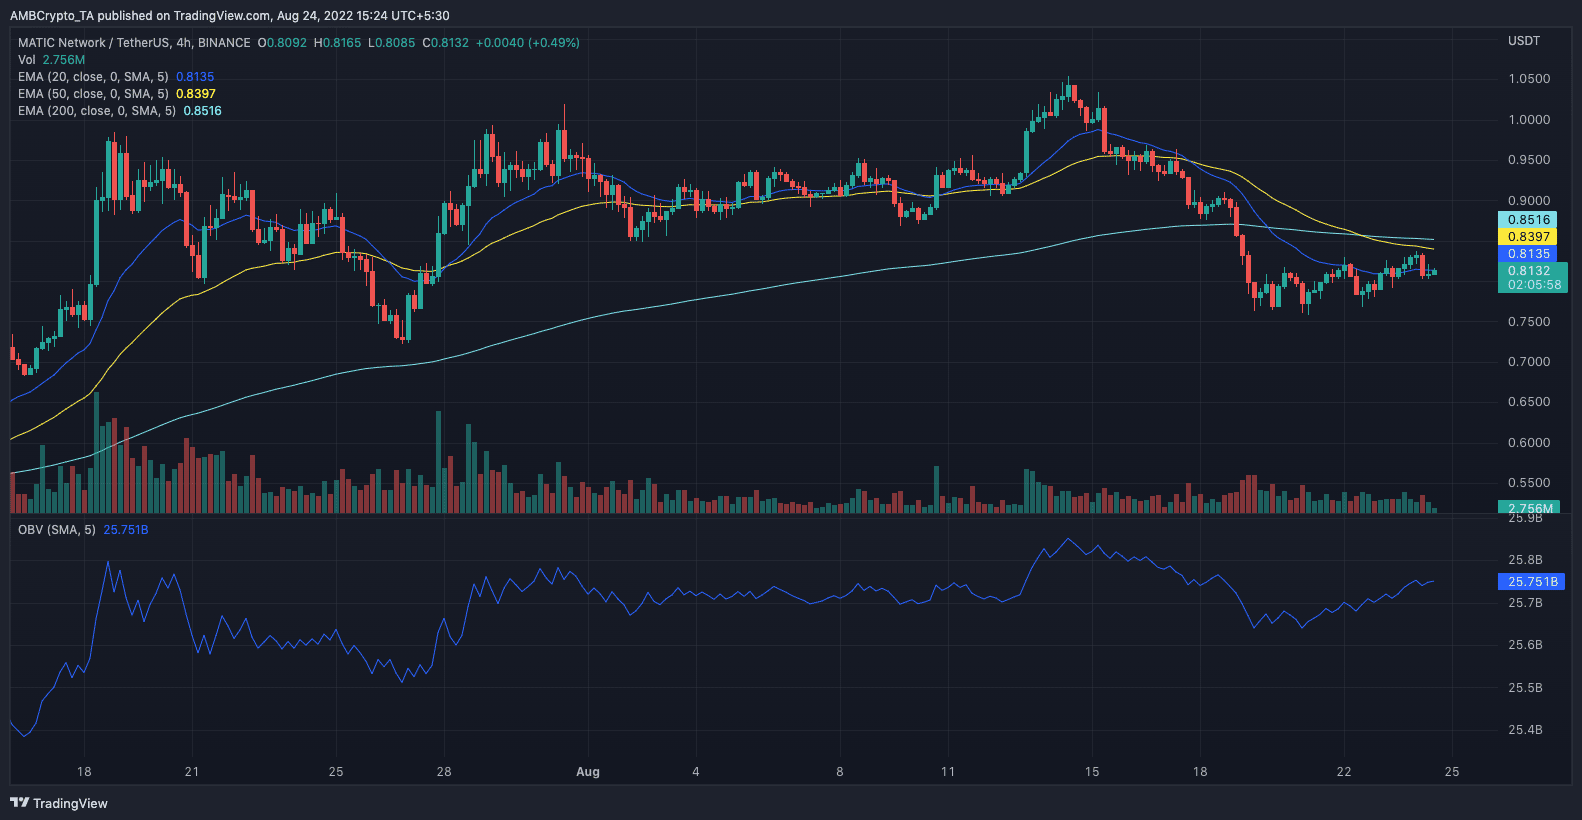Click the 25.8B OBV axis tick

click(1525, 560)
